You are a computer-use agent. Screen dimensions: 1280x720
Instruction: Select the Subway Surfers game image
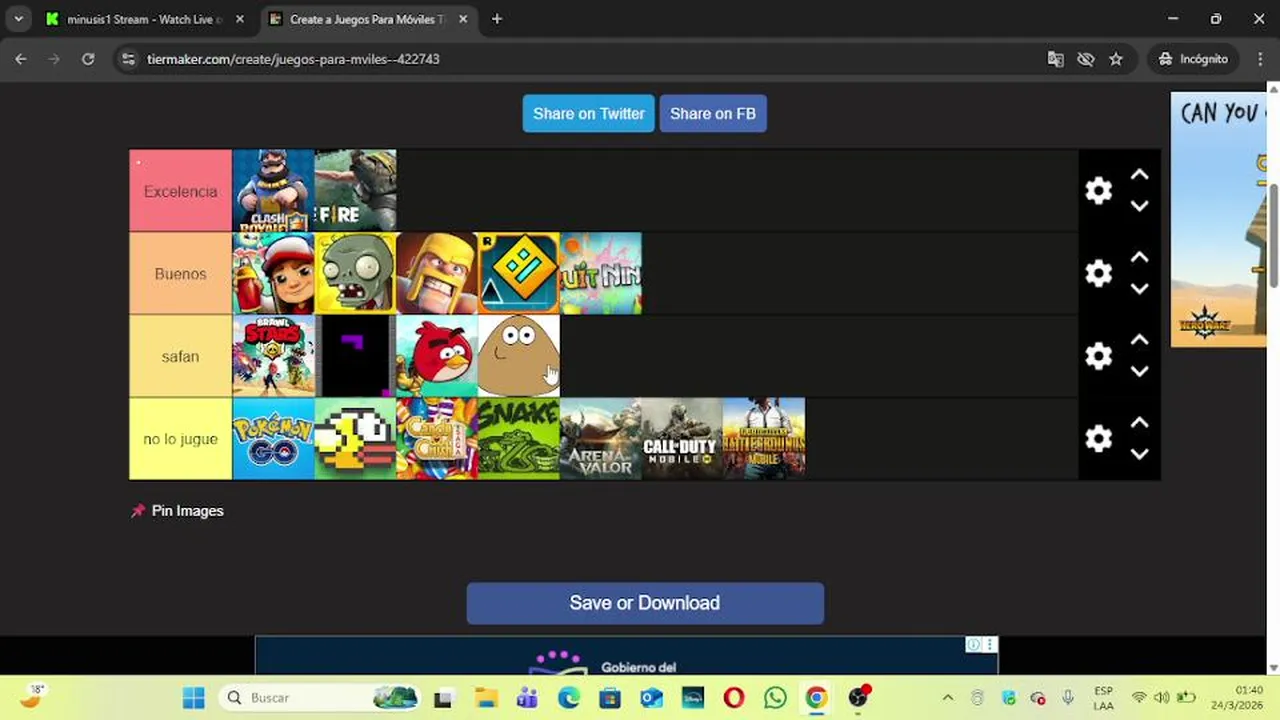(x=273, y=273)
